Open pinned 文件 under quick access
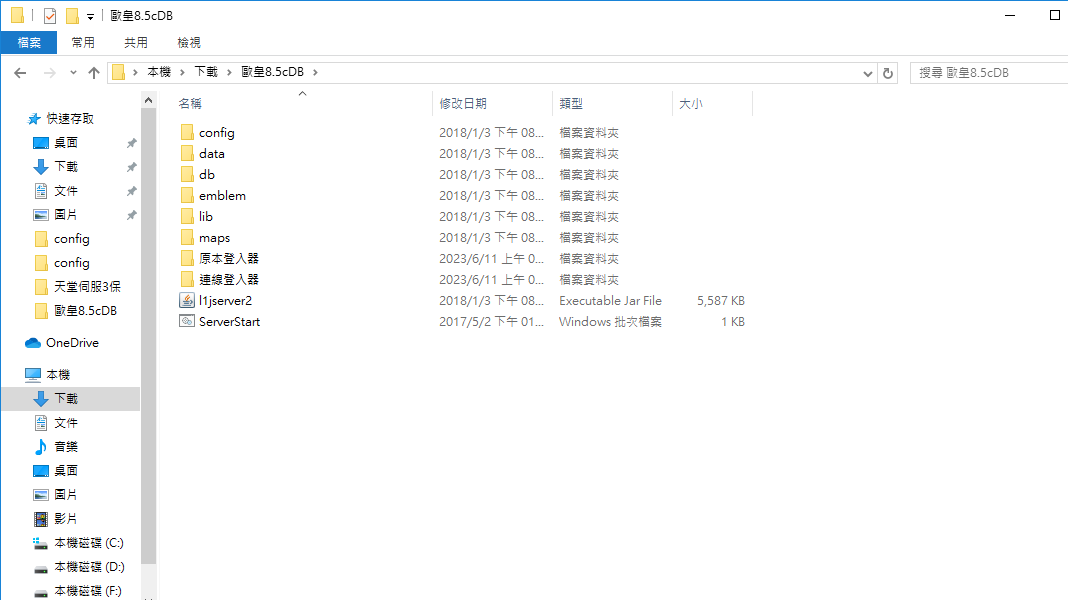Image resolution: width=1068 pixels, height=600 pixels. pos(65,191)
